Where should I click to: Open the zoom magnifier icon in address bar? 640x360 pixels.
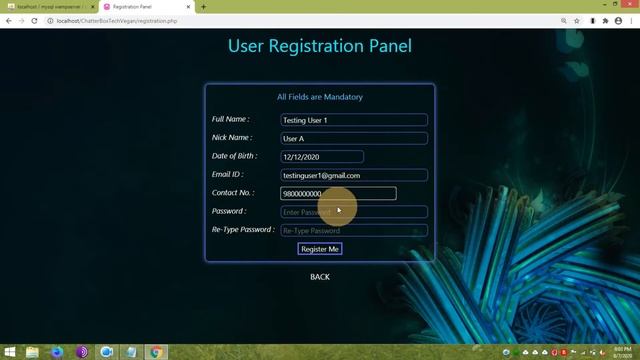pos(564,21)
